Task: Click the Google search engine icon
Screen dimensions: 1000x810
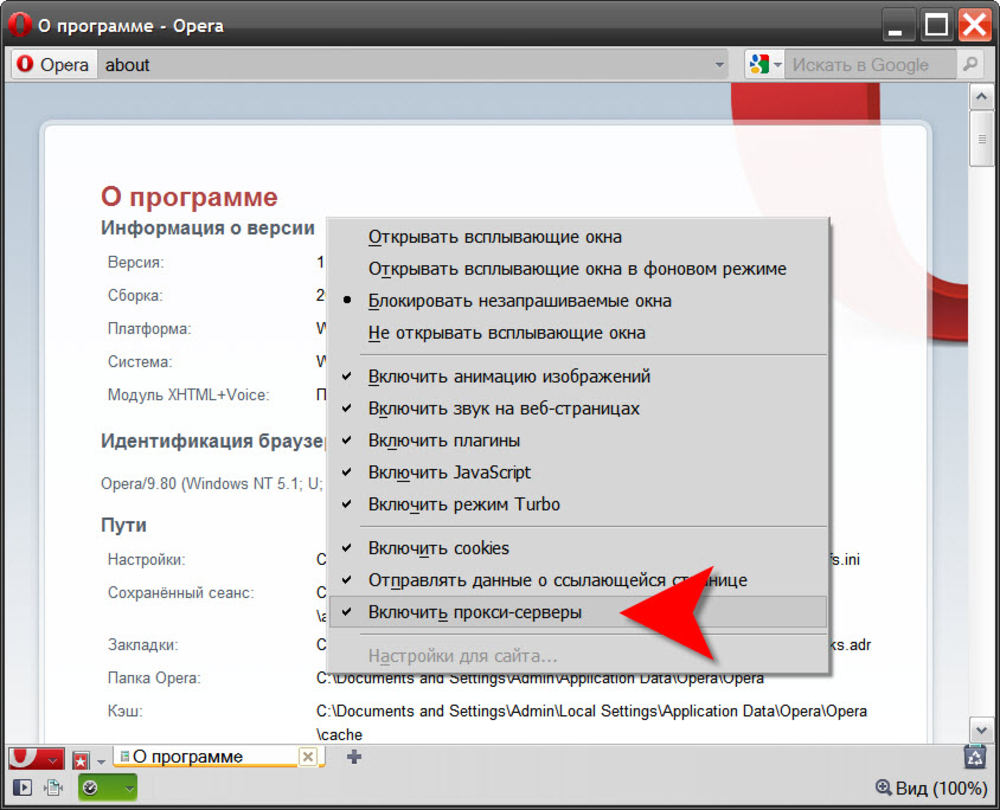Action: click(x=759, y=64)
